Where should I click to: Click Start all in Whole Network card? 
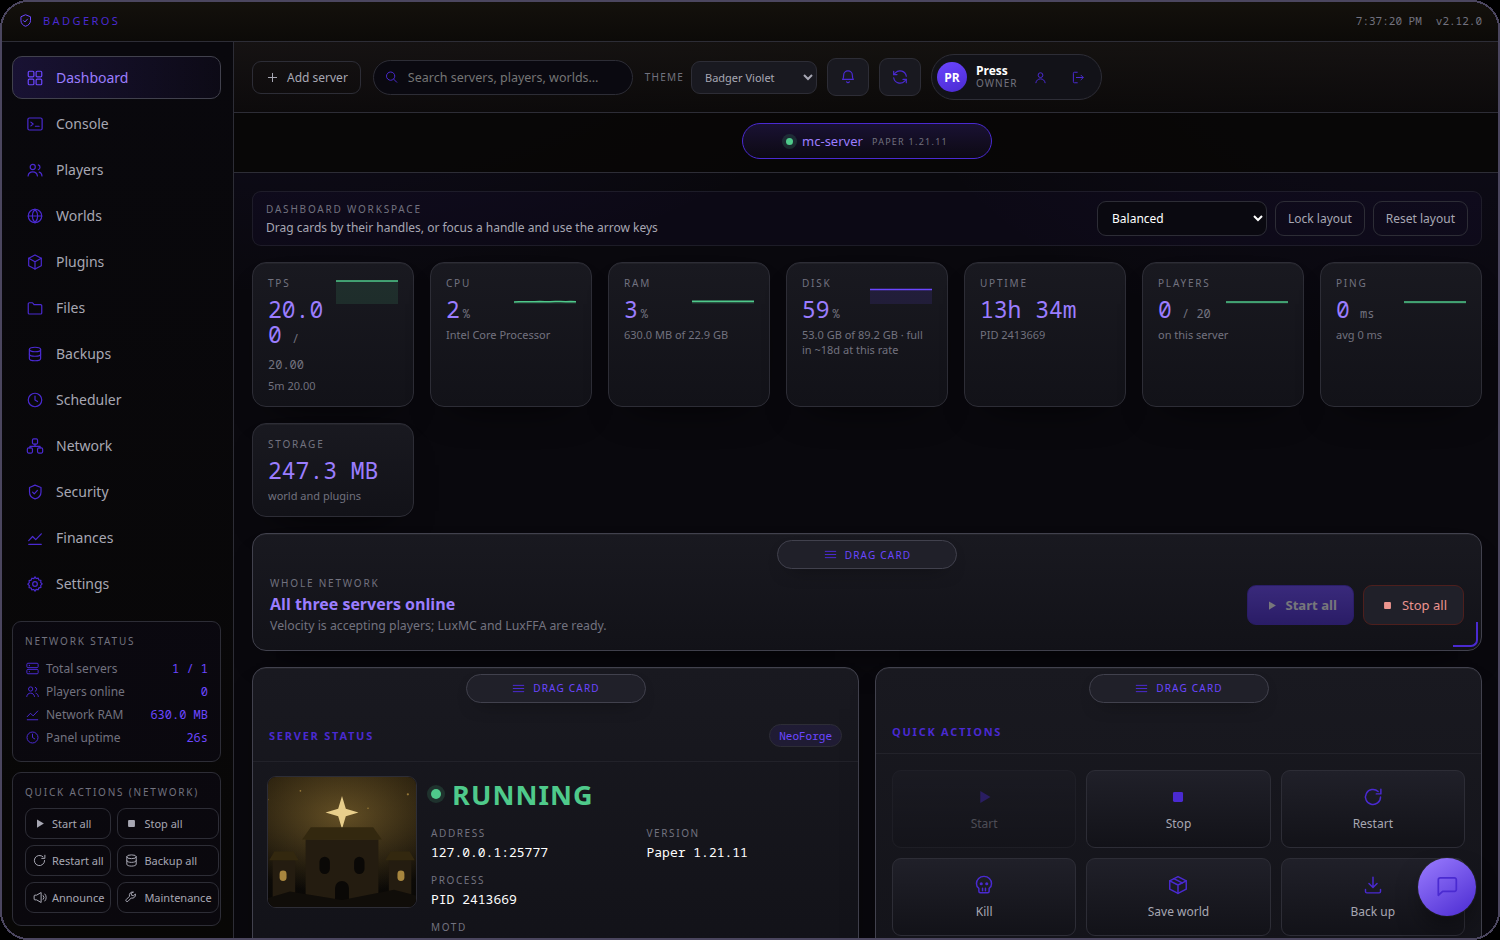(1300, 605)
